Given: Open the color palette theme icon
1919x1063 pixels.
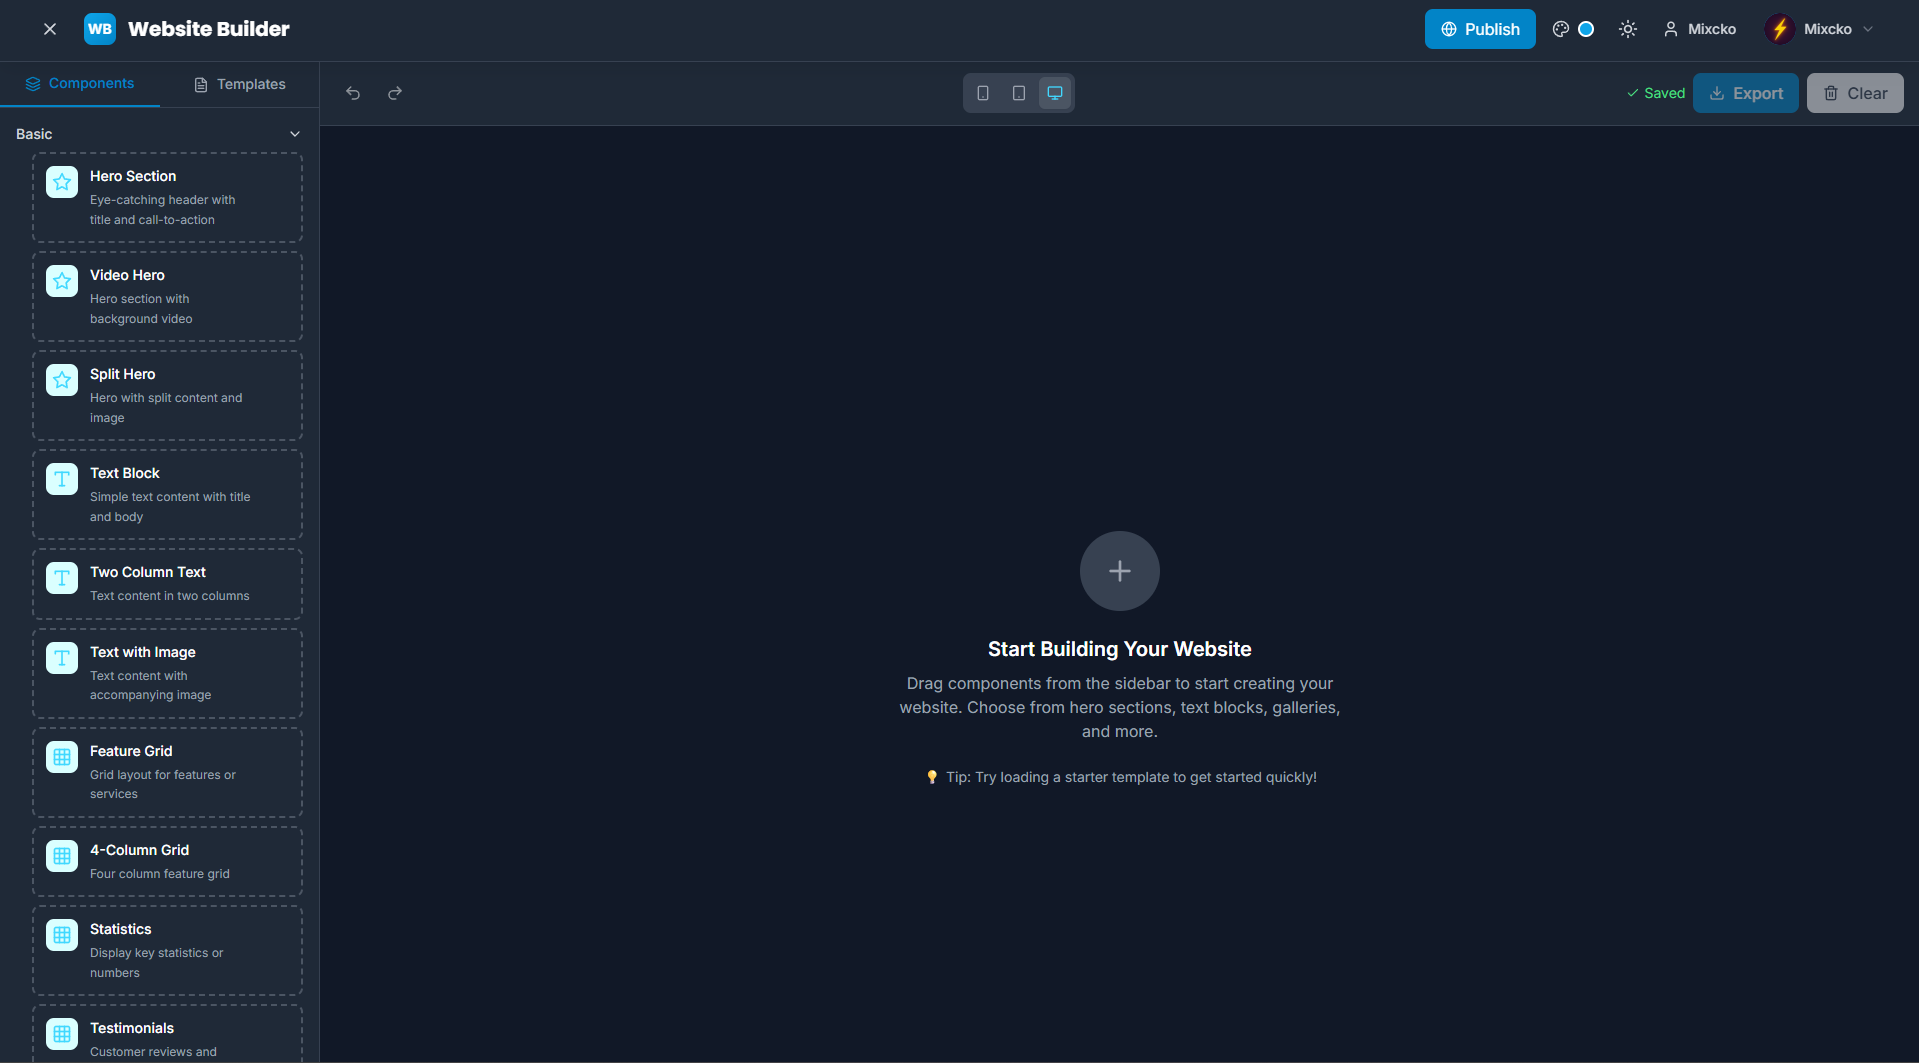Looking at the screenshot, I should pos(1560,29).
